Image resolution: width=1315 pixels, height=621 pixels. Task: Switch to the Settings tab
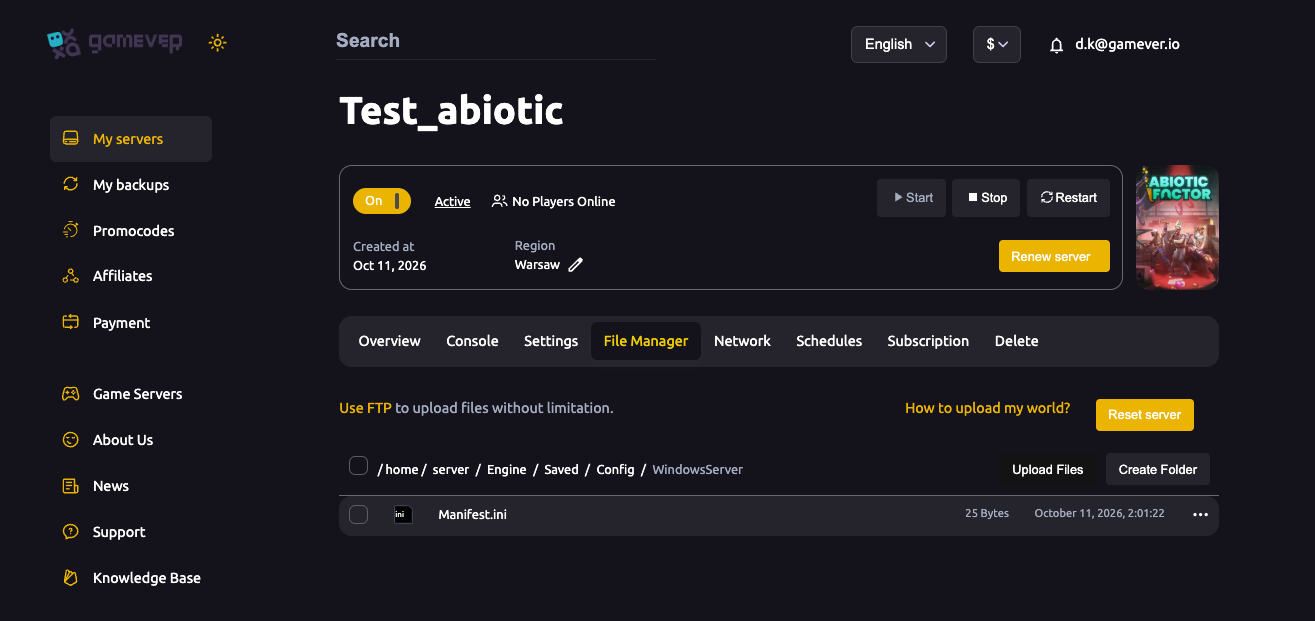coord(551,341)
